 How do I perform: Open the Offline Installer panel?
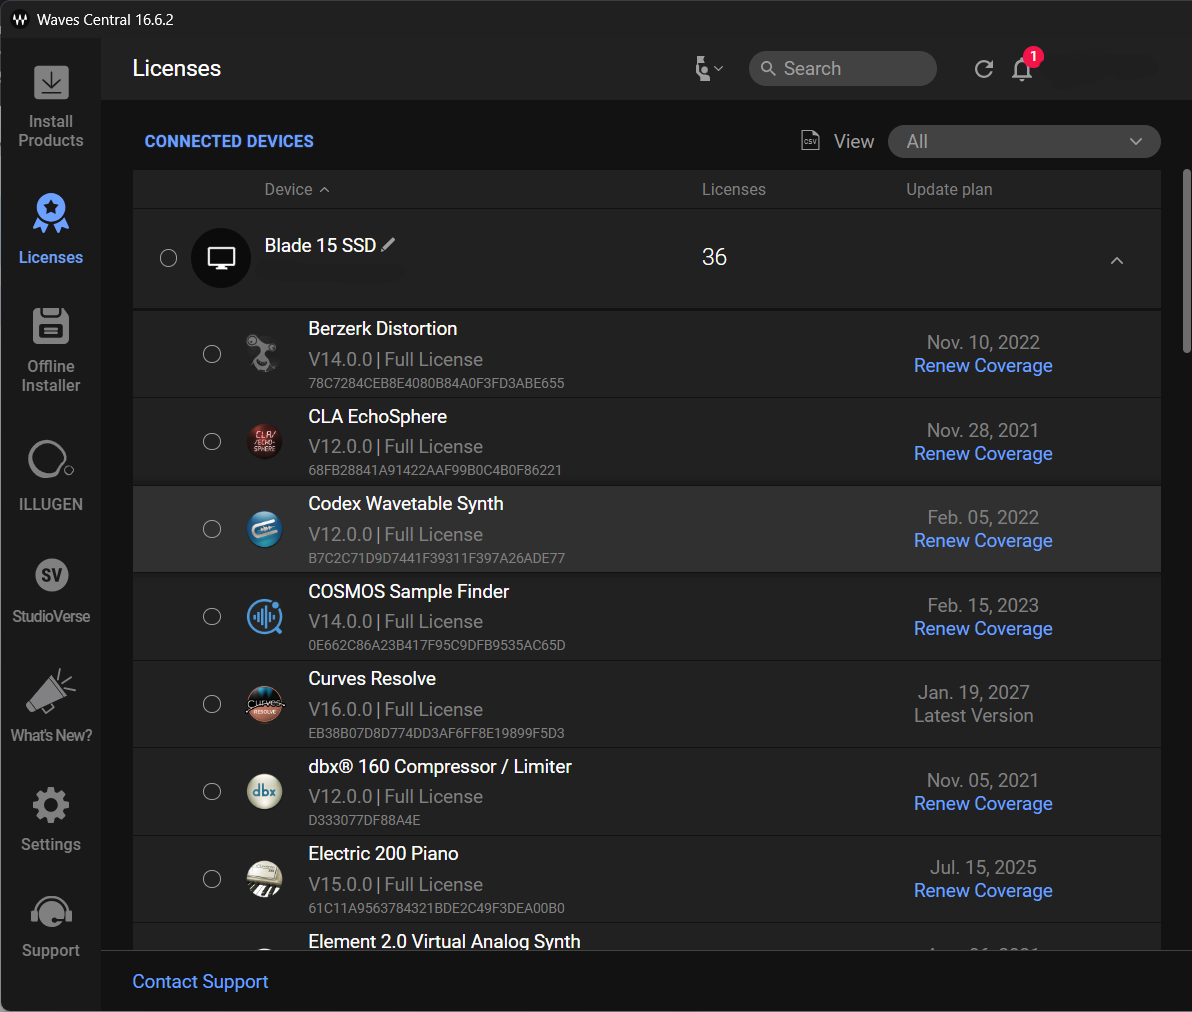pyautogui.click(x=50, y=348)
